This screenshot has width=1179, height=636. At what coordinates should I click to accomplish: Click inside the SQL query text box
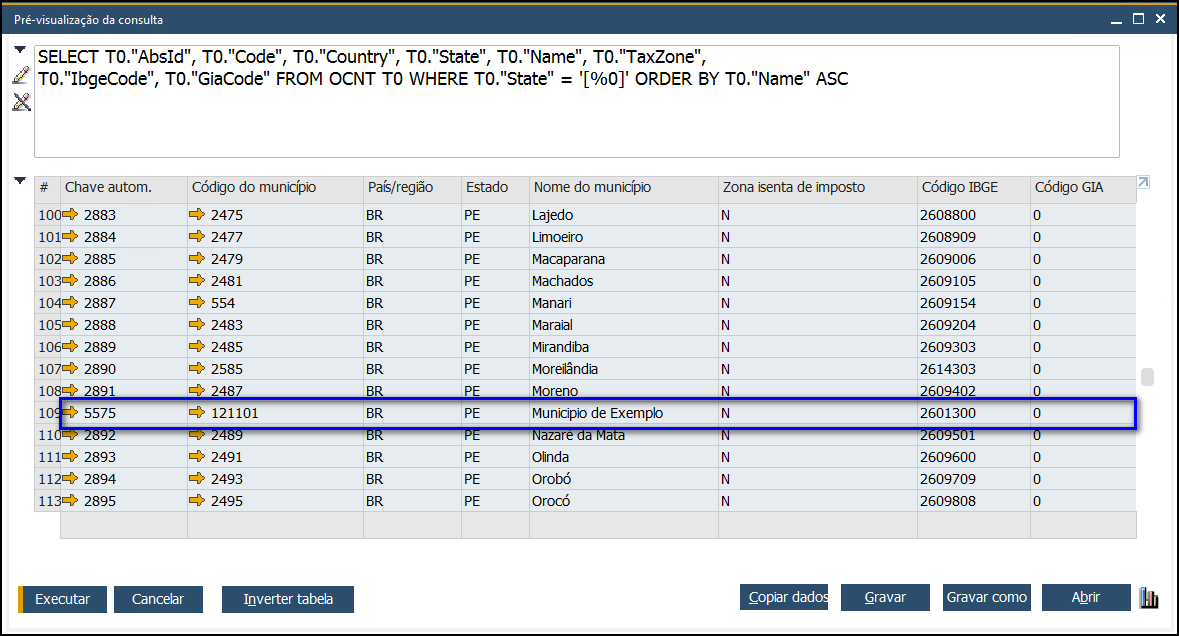pyautogui.click(x=577, y=101)
